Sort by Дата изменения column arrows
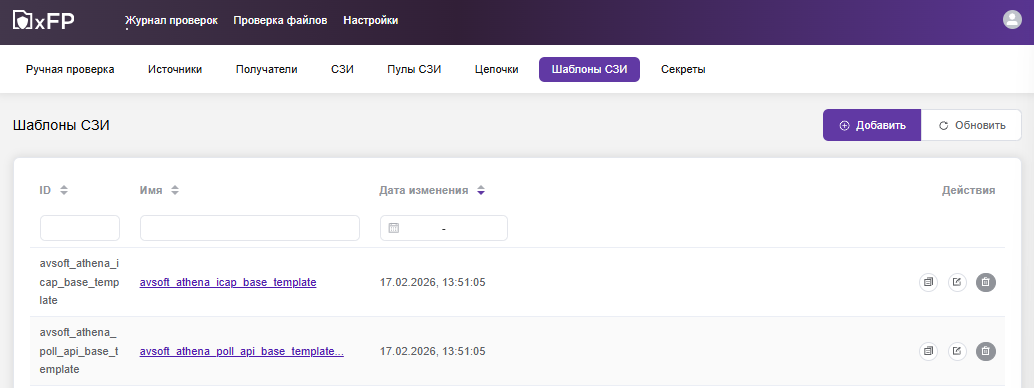 481,191
